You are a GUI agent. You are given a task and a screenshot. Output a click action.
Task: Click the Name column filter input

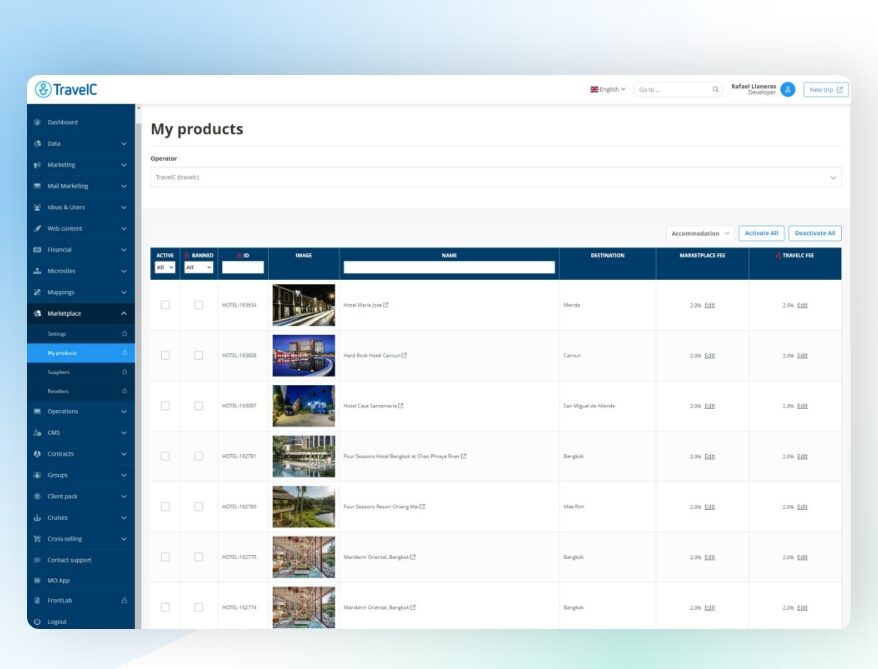pos(449,268)
